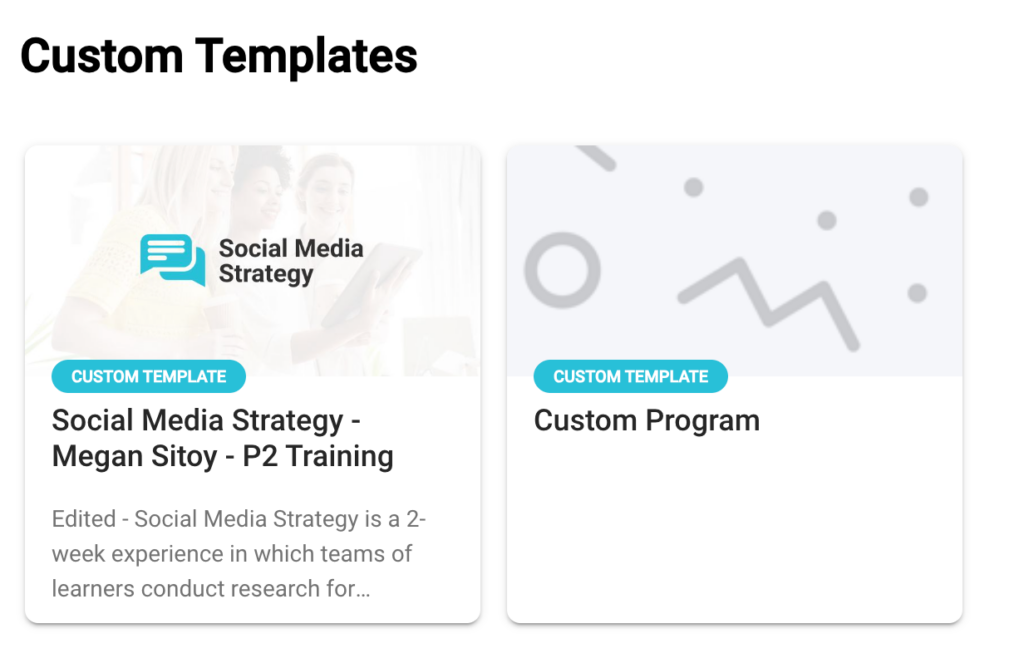Click the chat bubble icon on Social Media card
1024x658 pixels.
point(172,259)
